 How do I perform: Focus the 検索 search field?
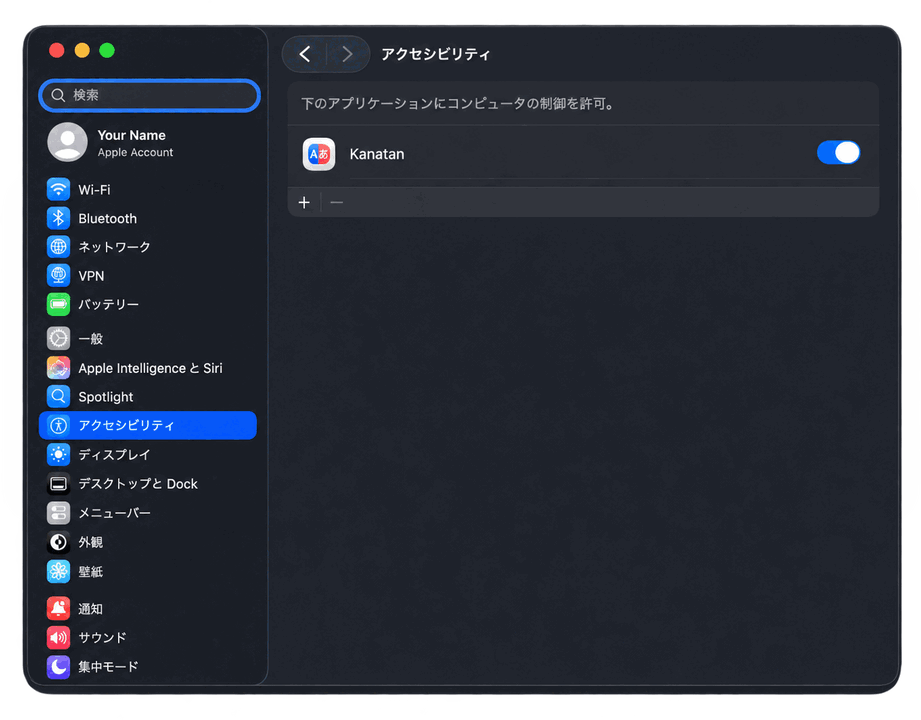tap(150, 95)
